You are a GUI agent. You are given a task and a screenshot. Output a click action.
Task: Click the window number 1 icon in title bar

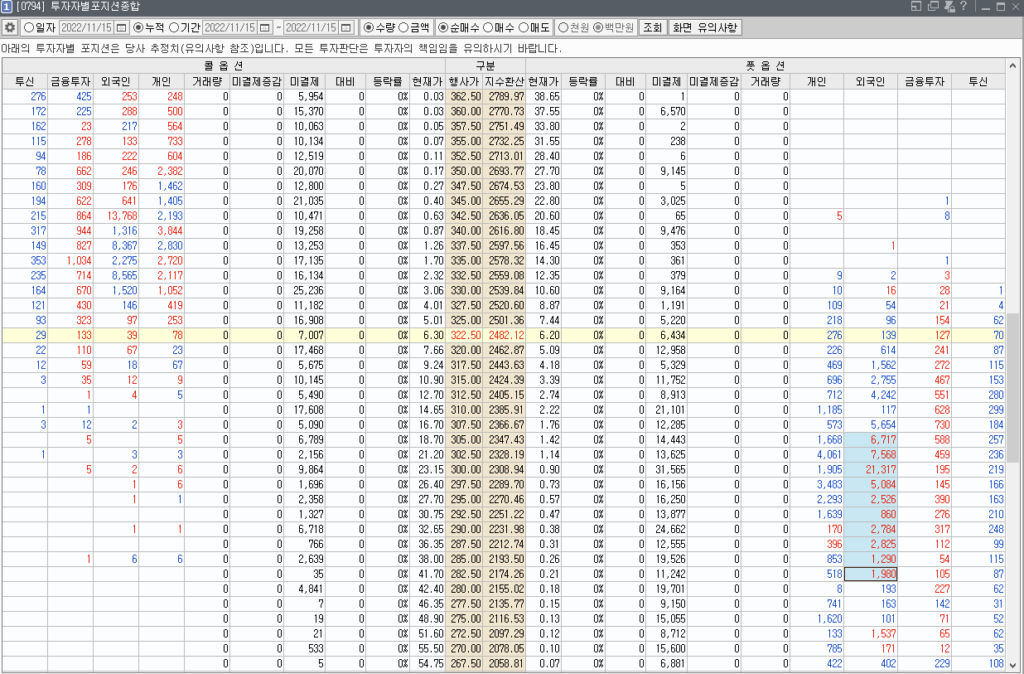tap(7, 7)
